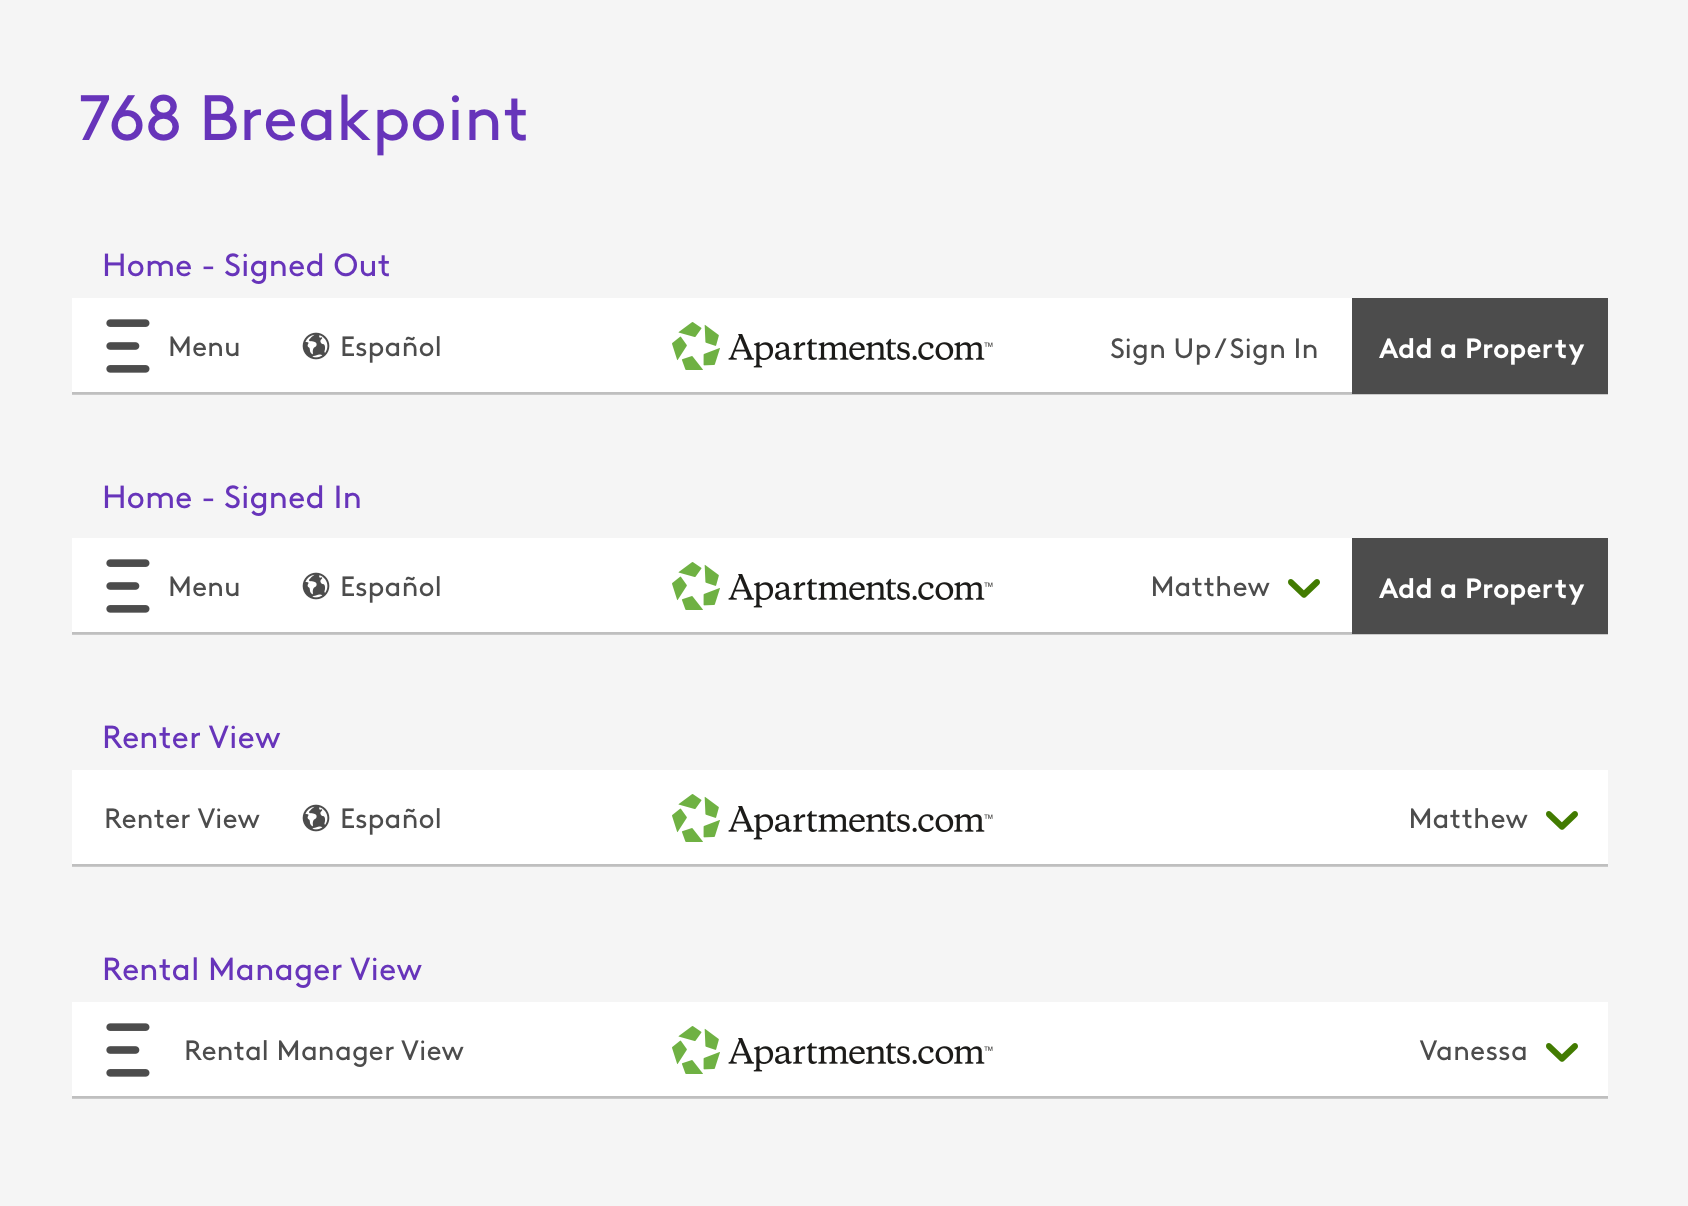Viewport: 1688px width, 1206px height.
Task: Click globe icon in Renter View header
Action: (316, 818)
